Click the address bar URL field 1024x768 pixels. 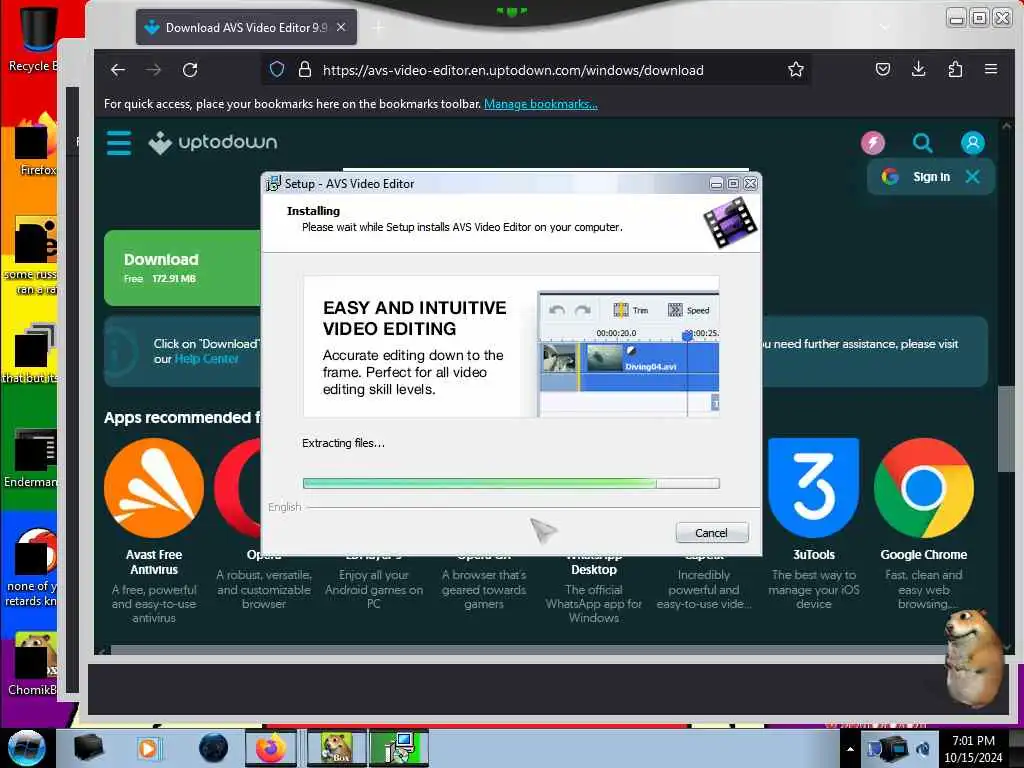(x=513, y=70)
